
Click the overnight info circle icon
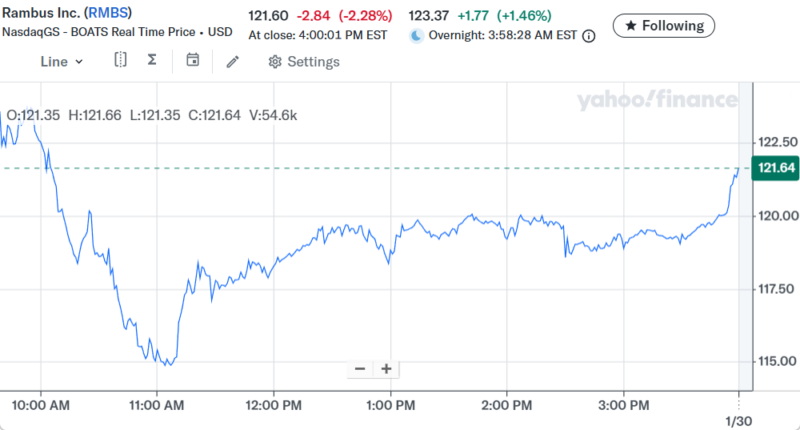tap(589, 35)
